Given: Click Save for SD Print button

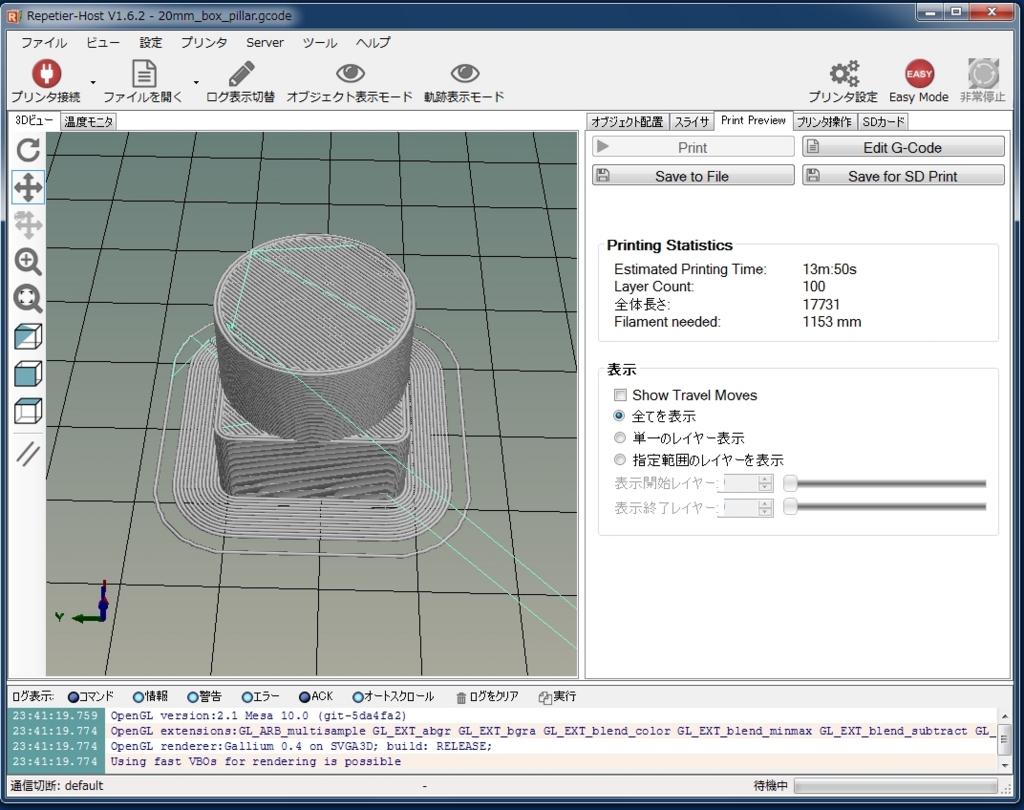Looking at the screenshot, I should coord(903,175).
